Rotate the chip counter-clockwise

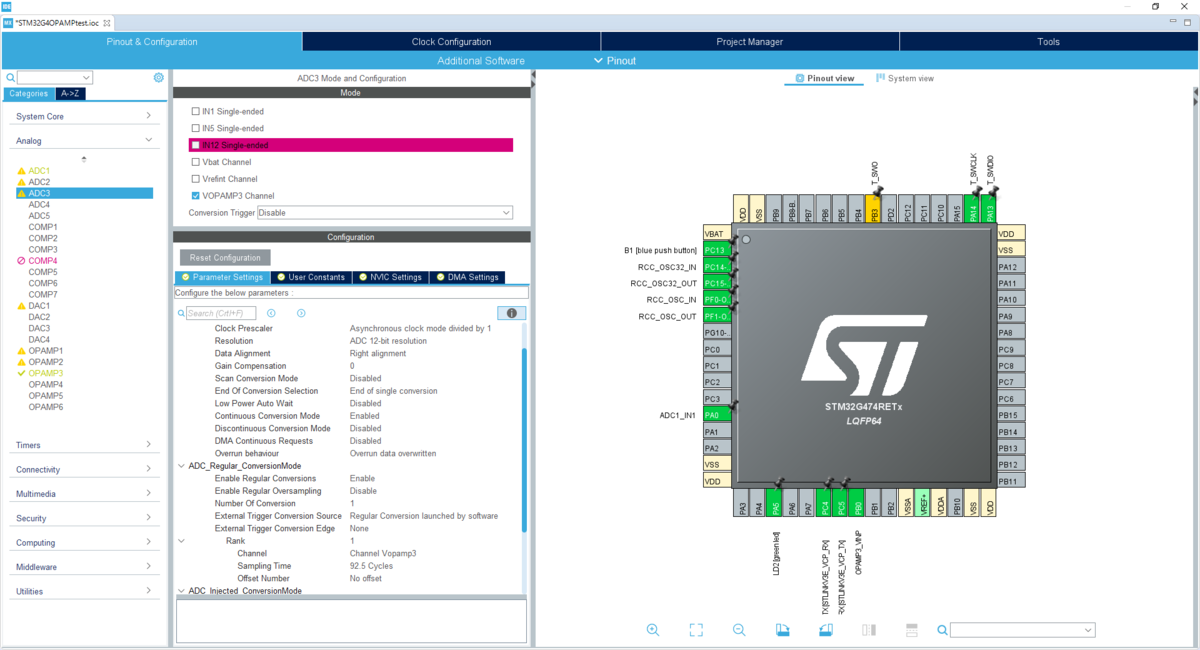click(x=825, y=630)
